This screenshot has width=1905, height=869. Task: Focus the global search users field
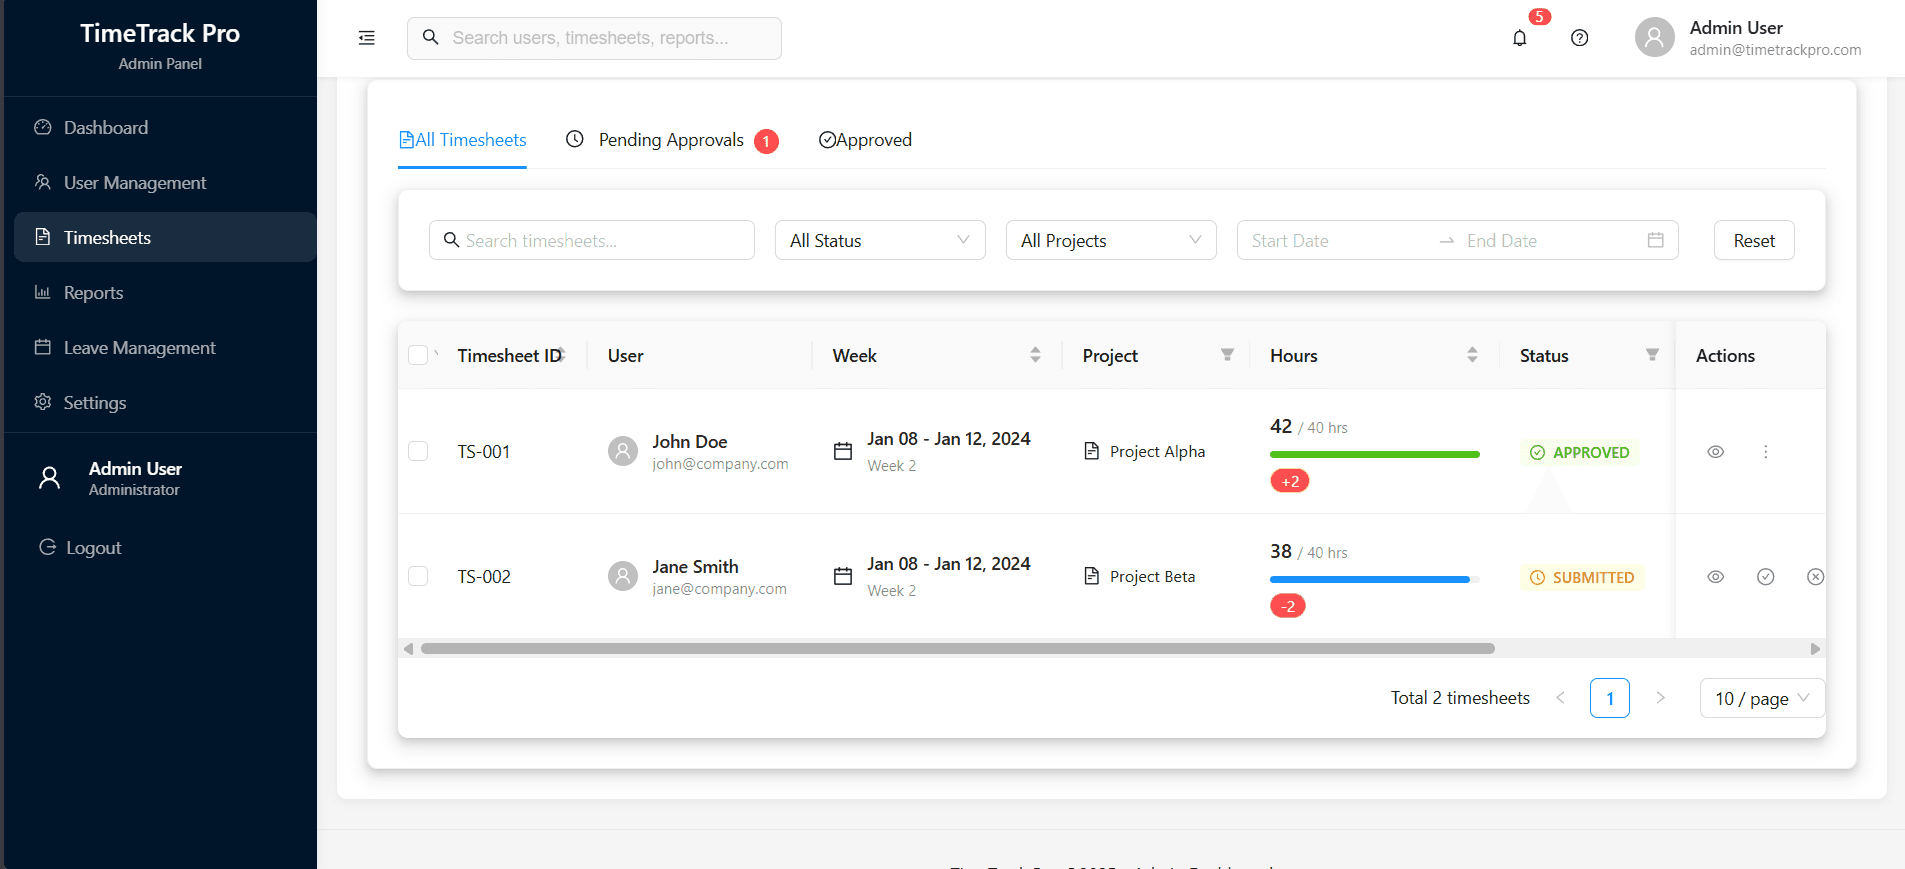tap(594, 38)
